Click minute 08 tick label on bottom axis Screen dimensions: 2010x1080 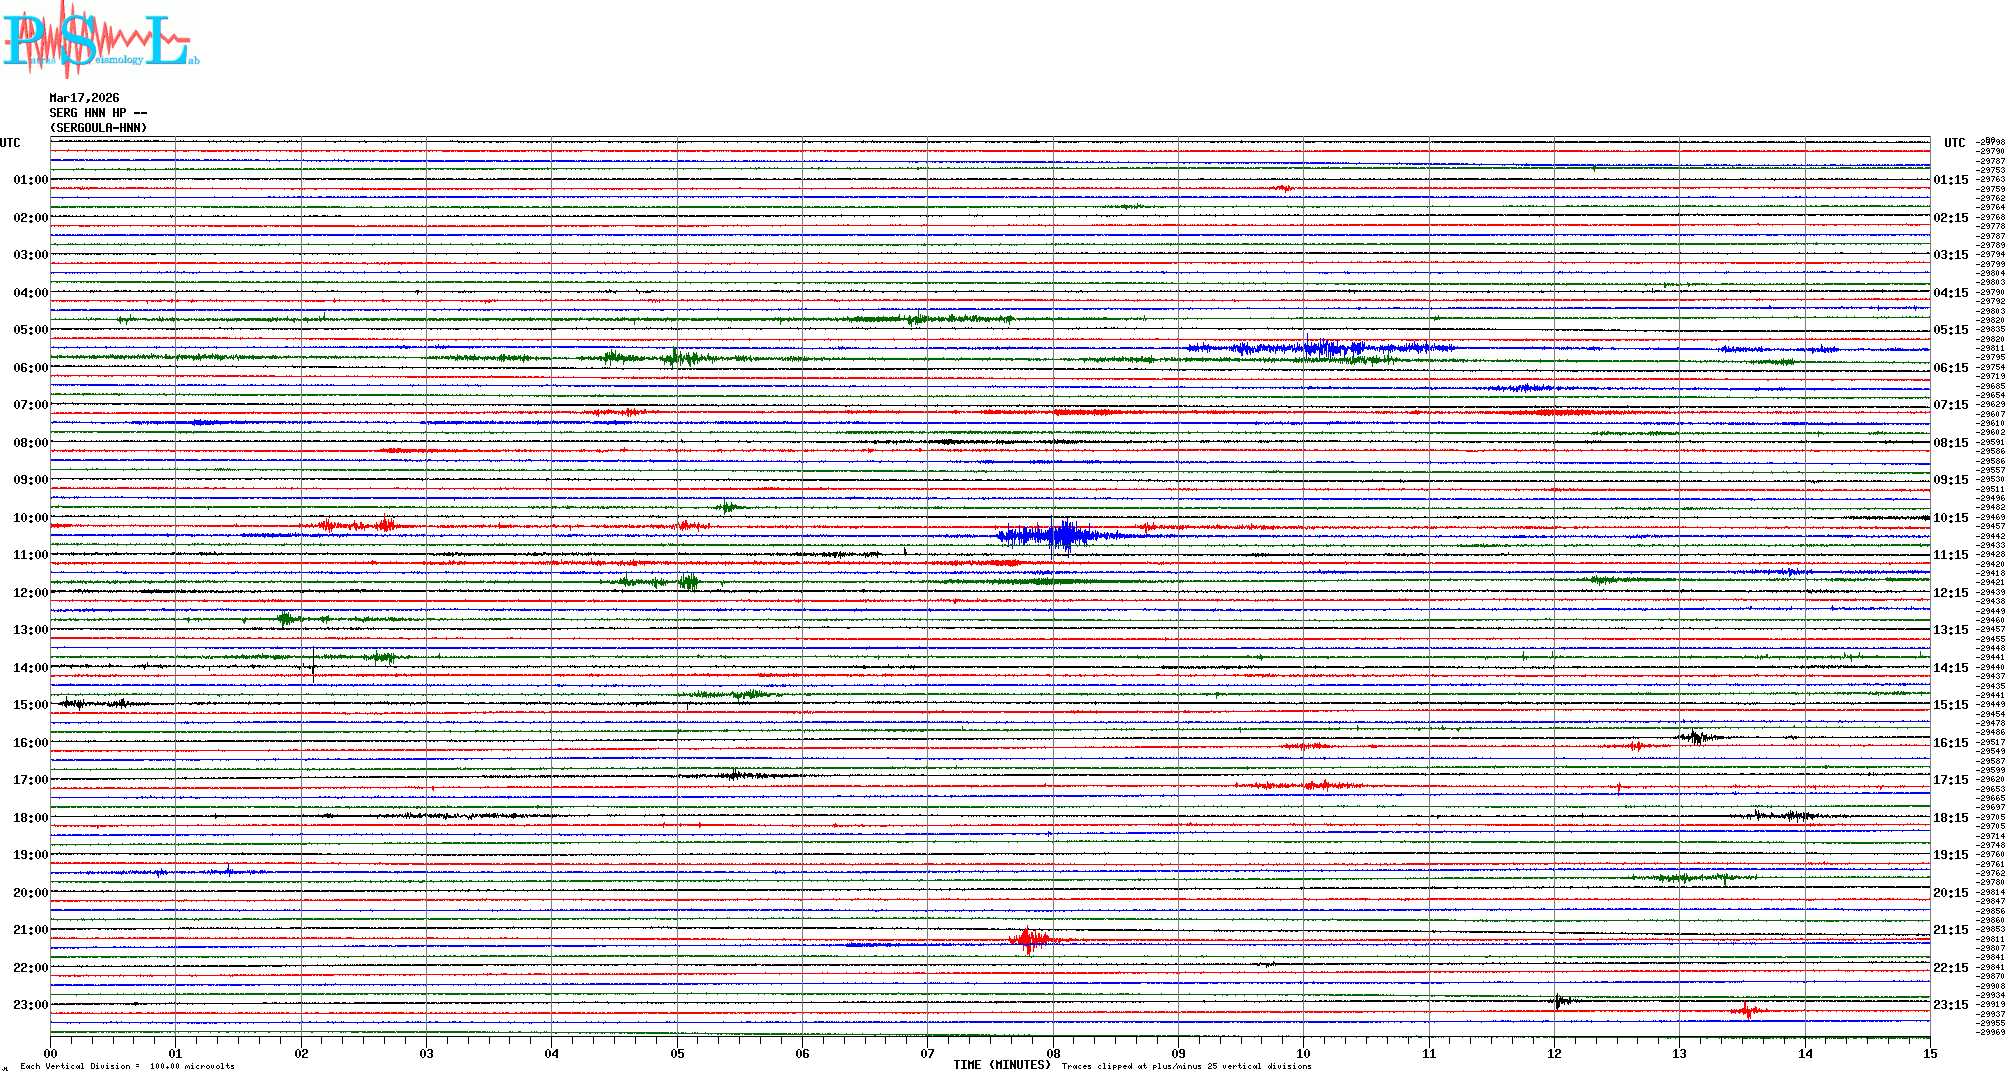tap(1053, 1053)
